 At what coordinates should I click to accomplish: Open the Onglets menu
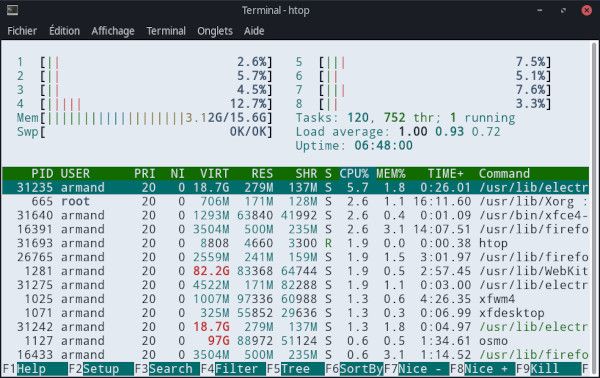(x=215, y=31)
